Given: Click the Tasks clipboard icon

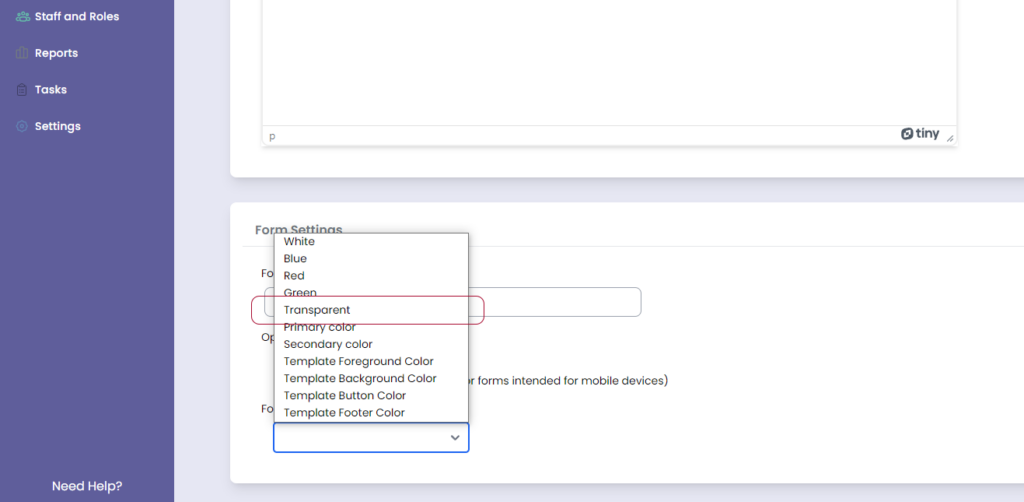Looking at the screenshot, I should click(22, 90).
